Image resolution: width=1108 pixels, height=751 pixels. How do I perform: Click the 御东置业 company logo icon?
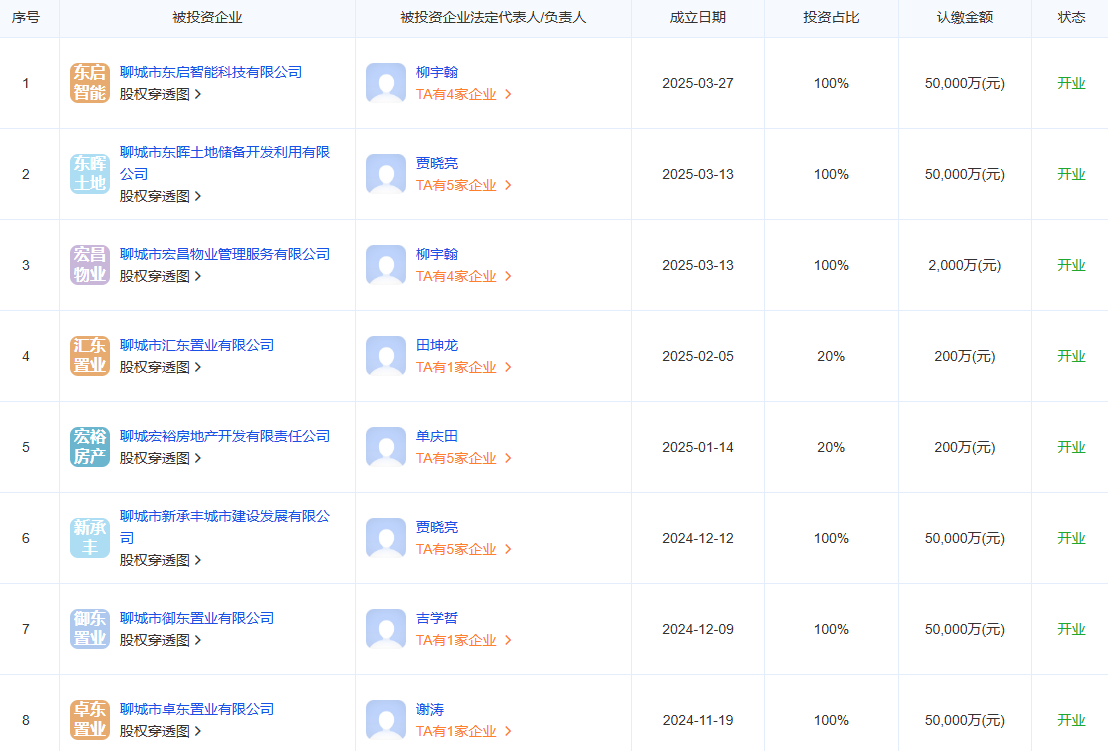90,629
